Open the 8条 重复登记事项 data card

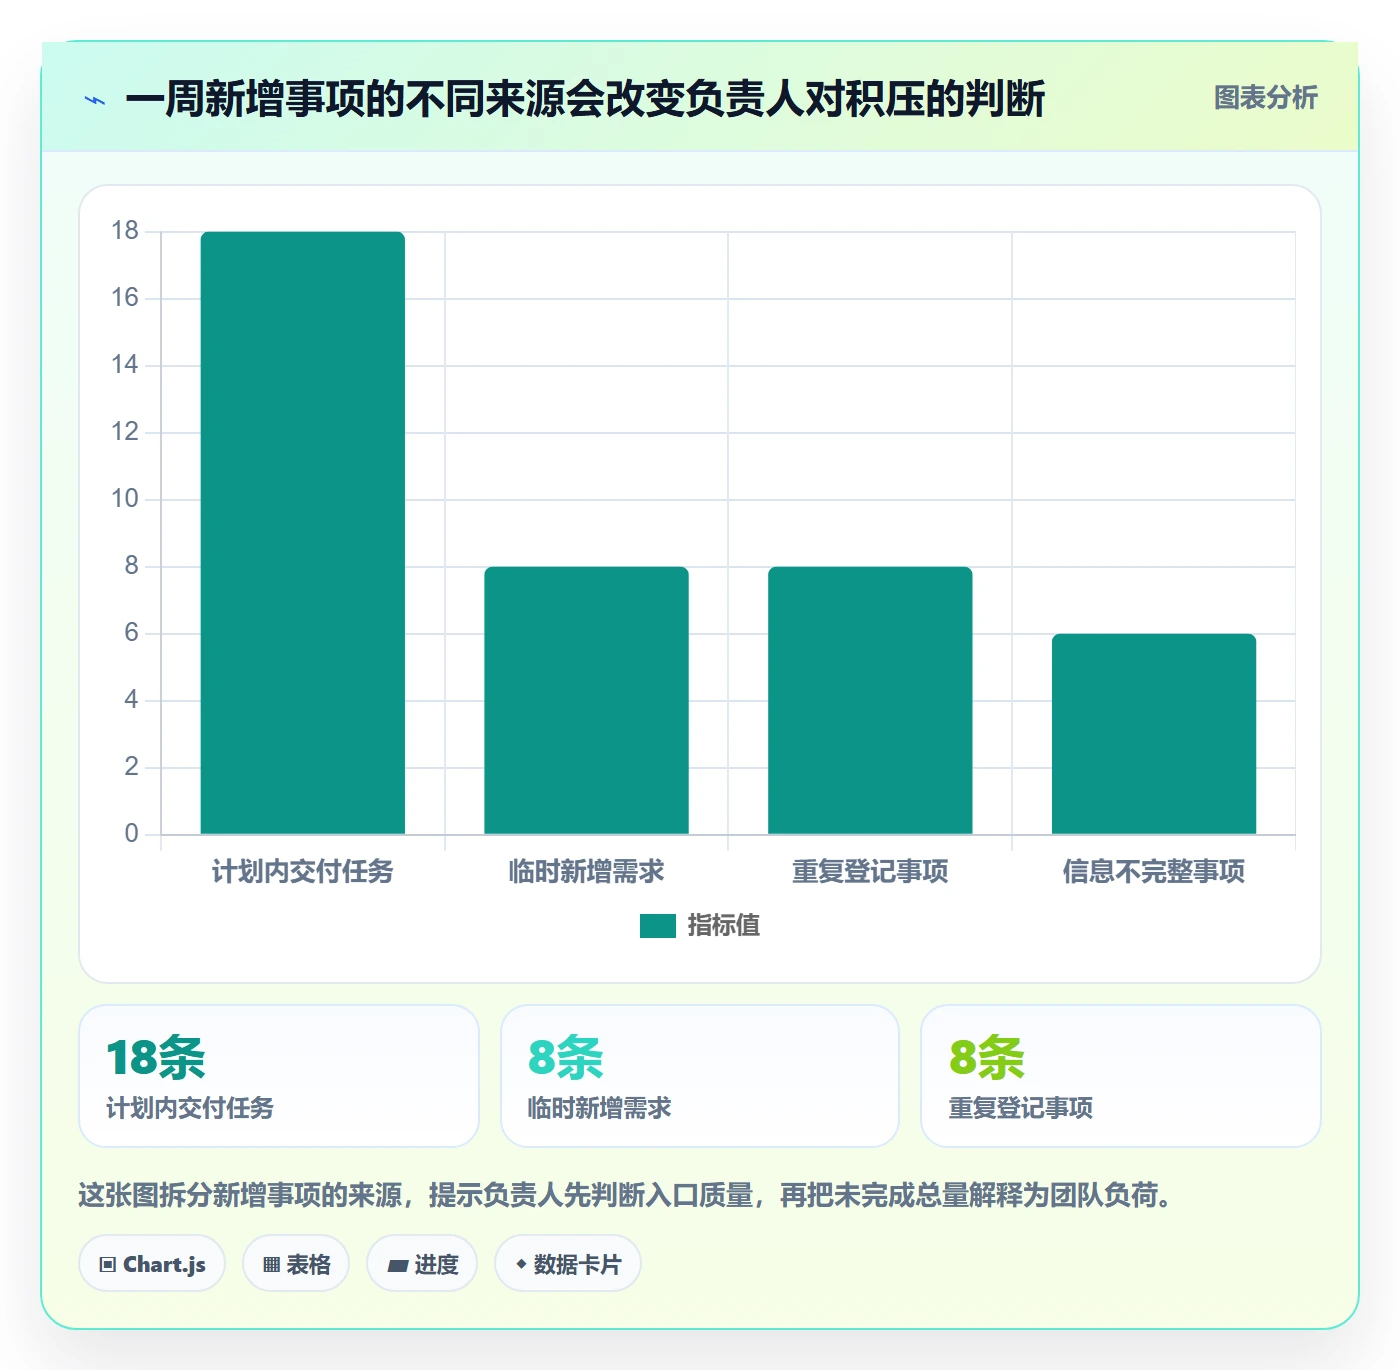(x=1121, y=1076)
